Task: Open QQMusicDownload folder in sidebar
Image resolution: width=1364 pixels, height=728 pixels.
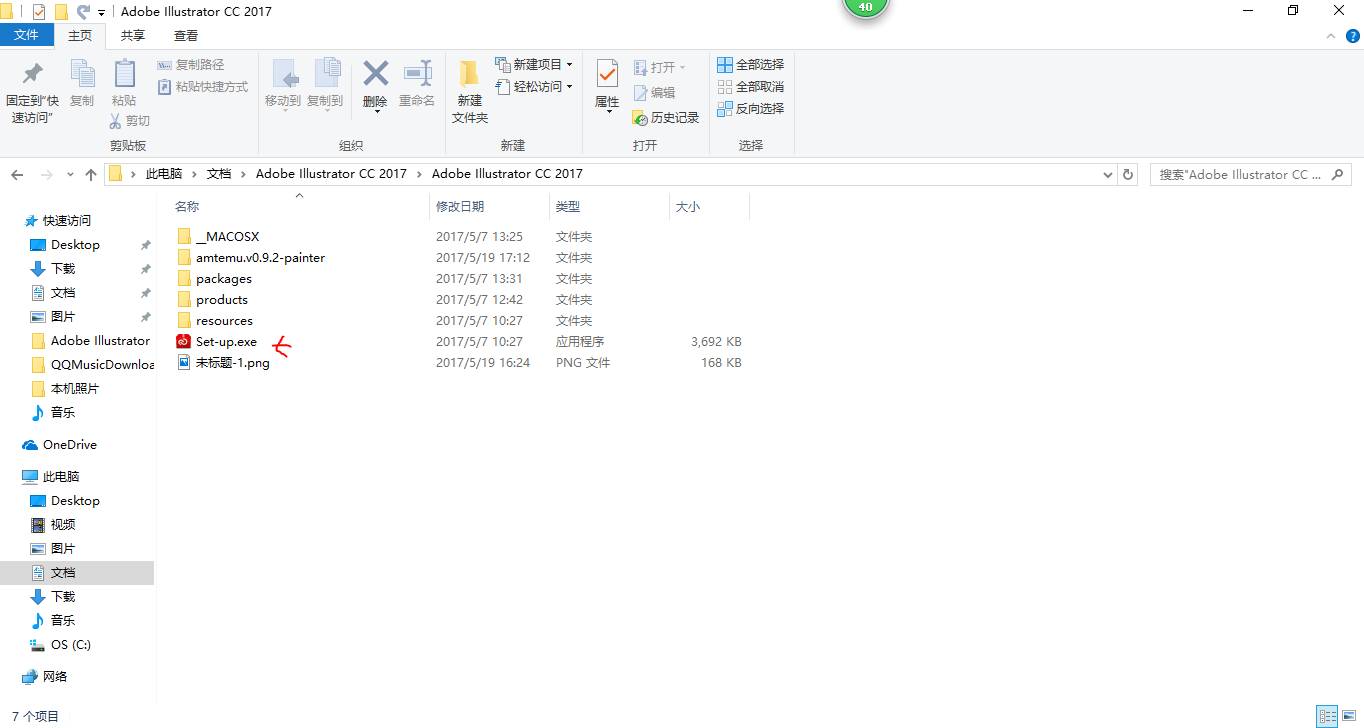Action: (91, 365)
